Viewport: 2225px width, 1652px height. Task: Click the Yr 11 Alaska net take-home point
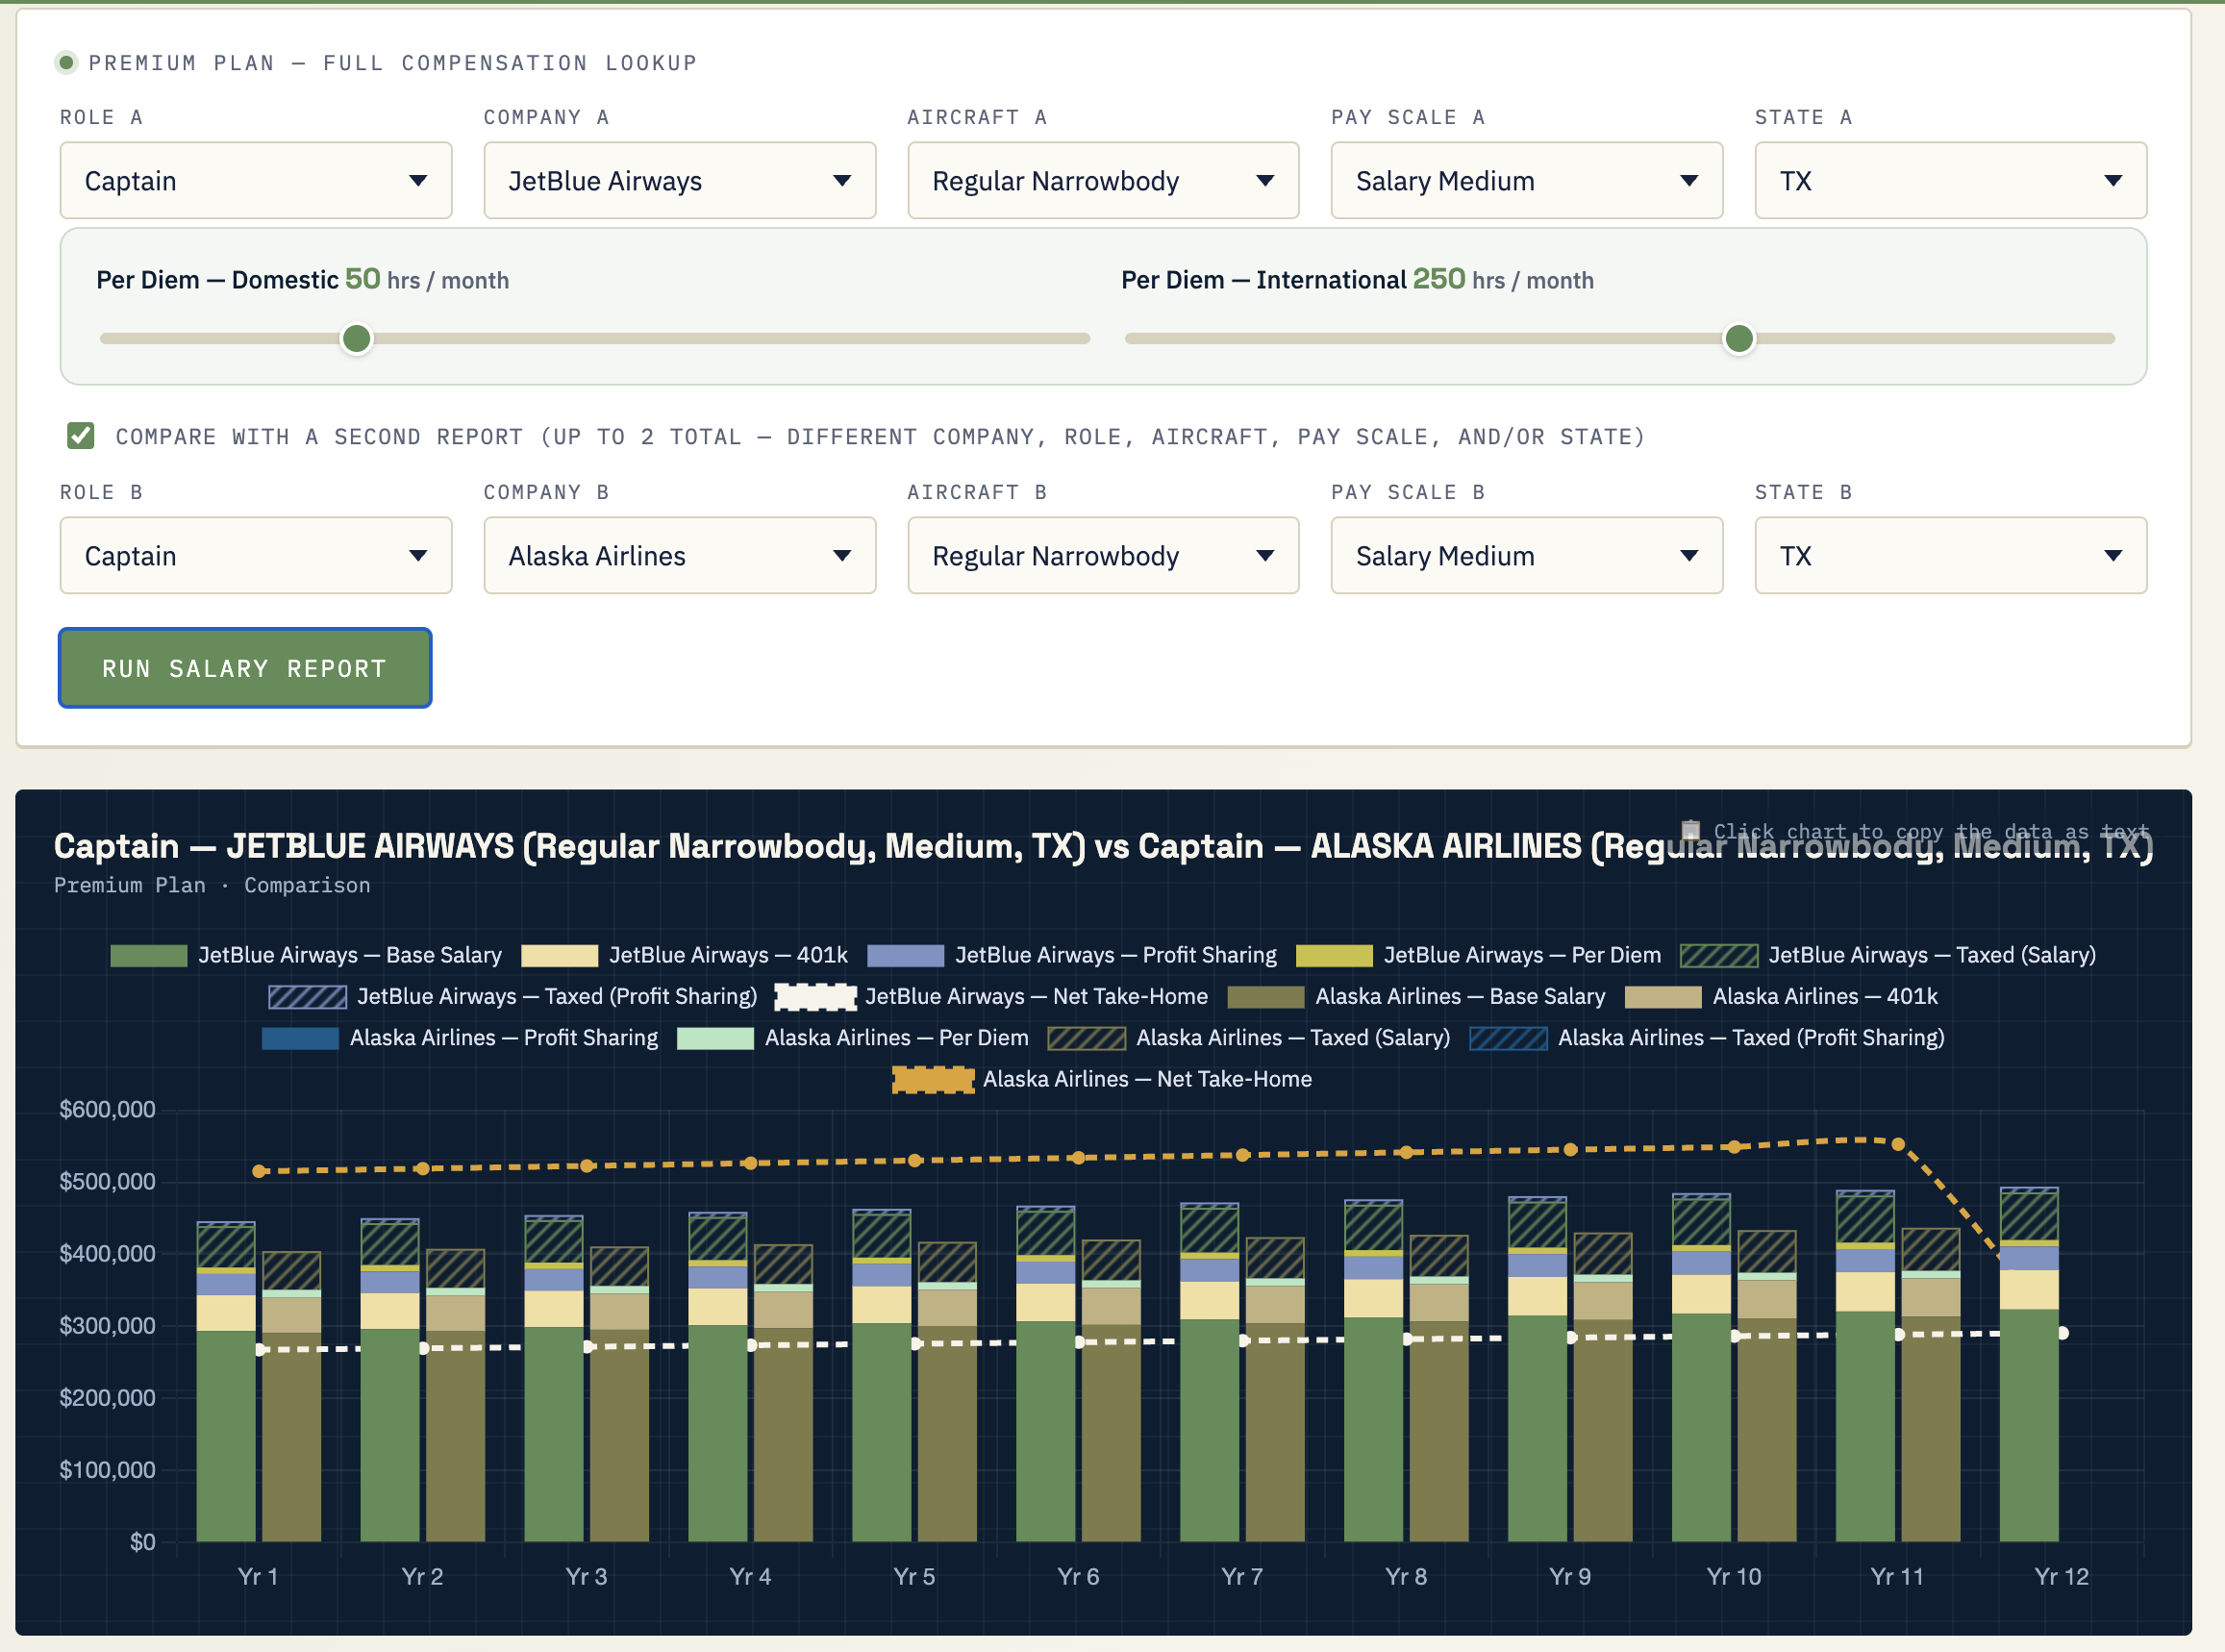coord(1898,1144)
